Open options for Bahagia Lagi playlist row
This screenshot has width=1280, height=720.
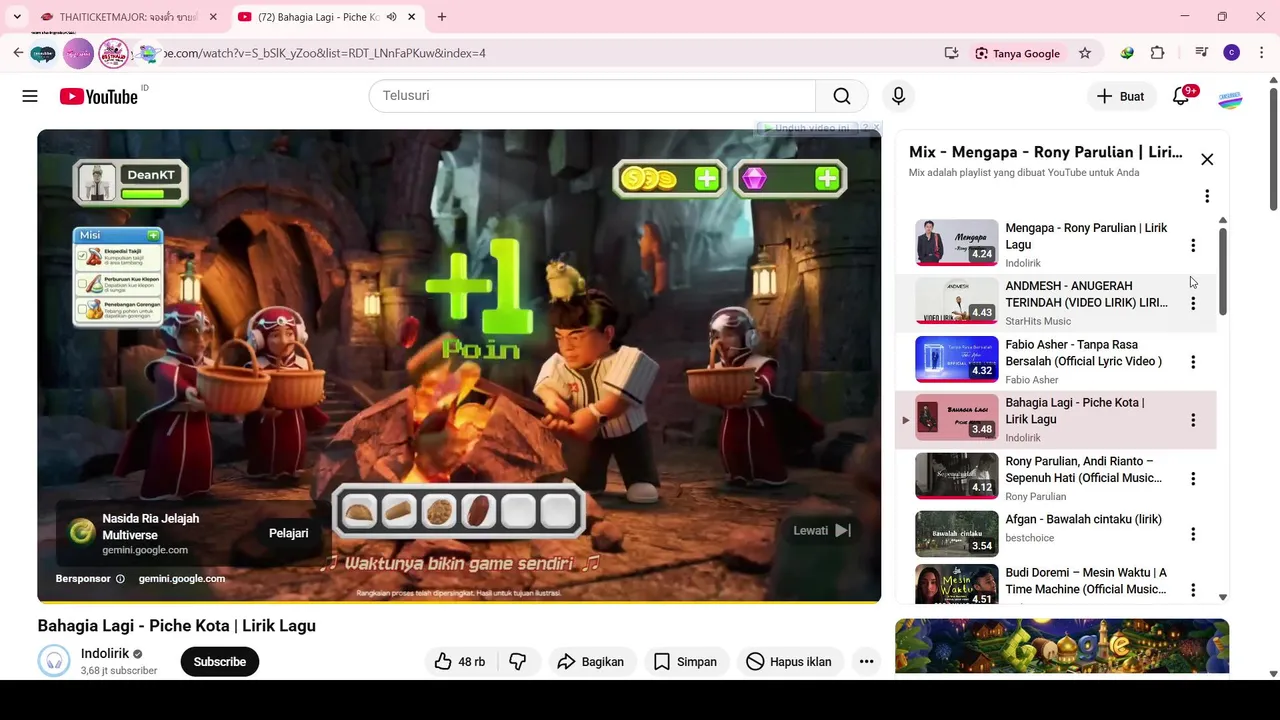tap(1193, 420)
